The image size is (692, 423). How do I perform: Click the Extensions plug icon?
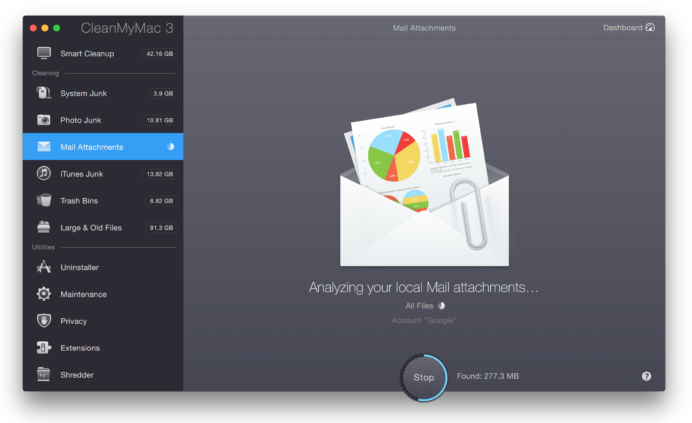[x=44, y=347]
